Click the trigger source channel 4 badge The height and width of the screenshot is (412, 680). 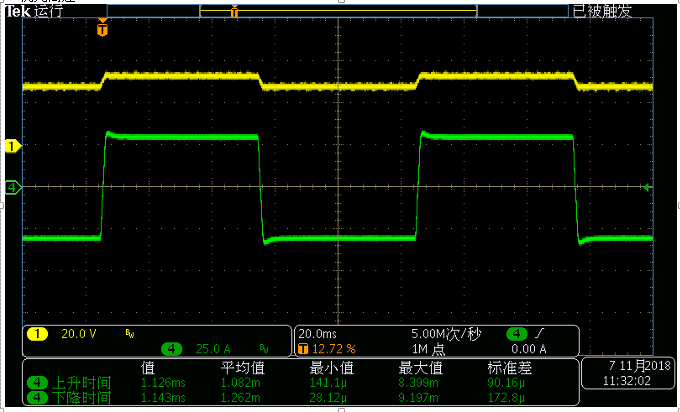[x=517, y=334]
